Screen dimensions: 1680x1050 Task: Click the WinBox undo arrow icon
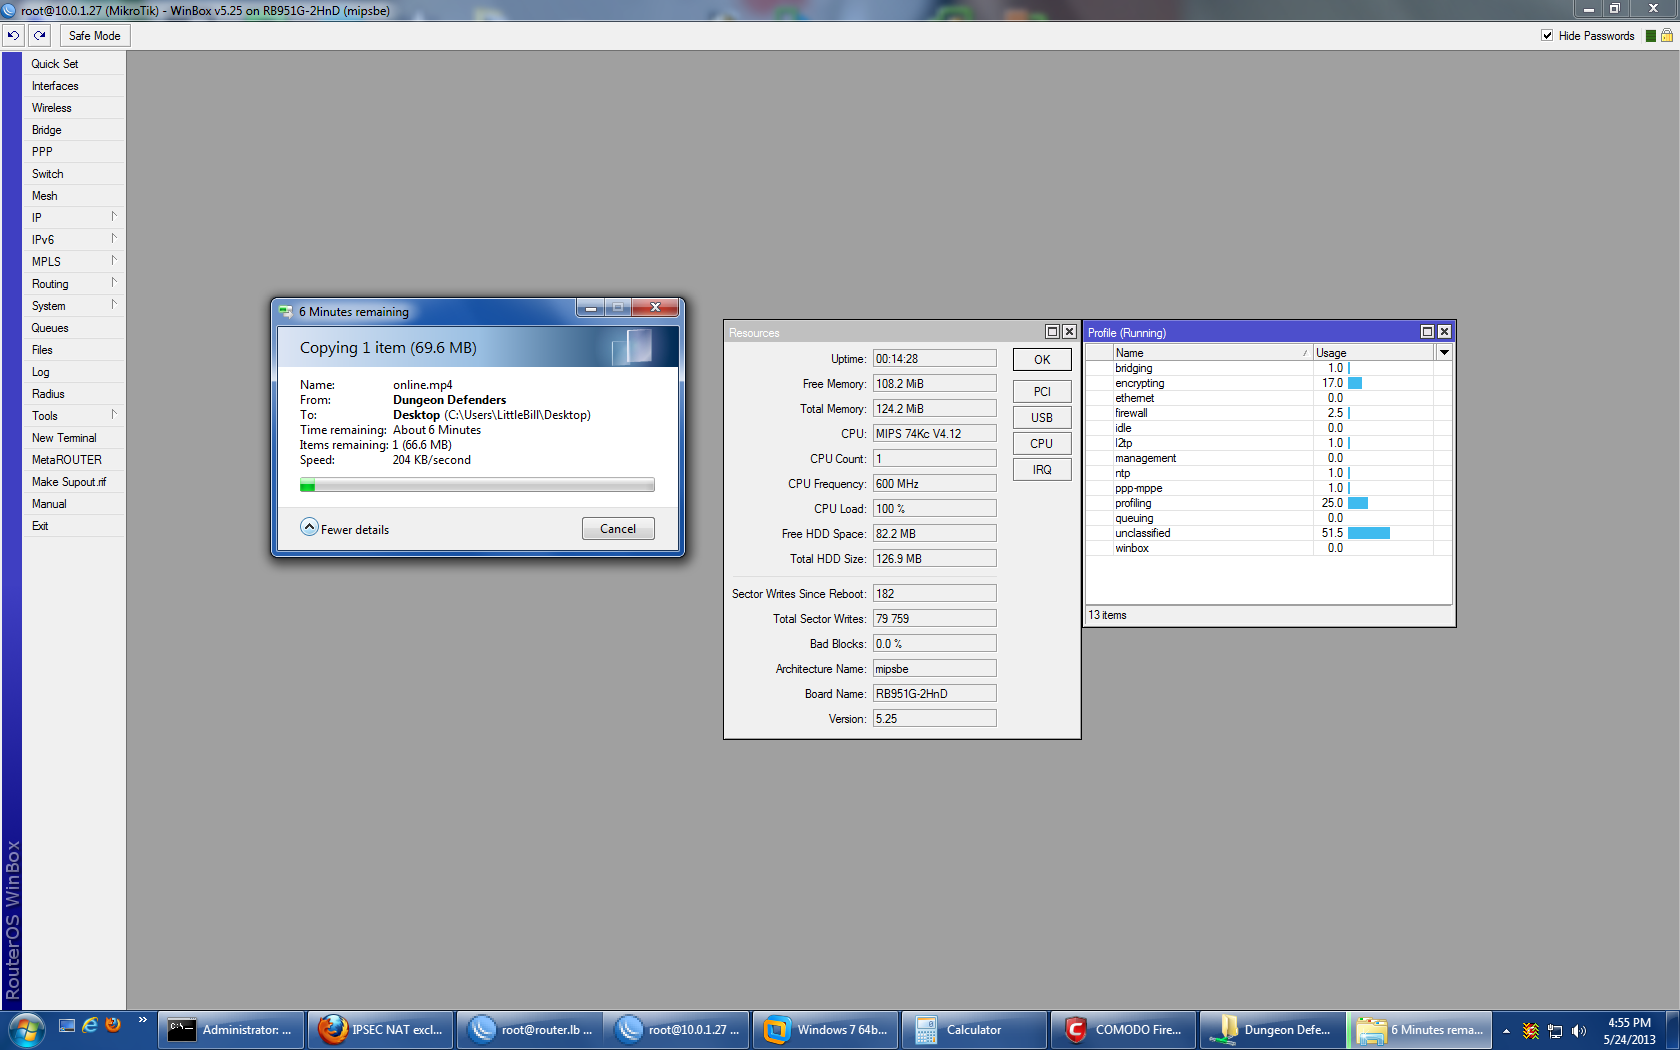point(13,35)
